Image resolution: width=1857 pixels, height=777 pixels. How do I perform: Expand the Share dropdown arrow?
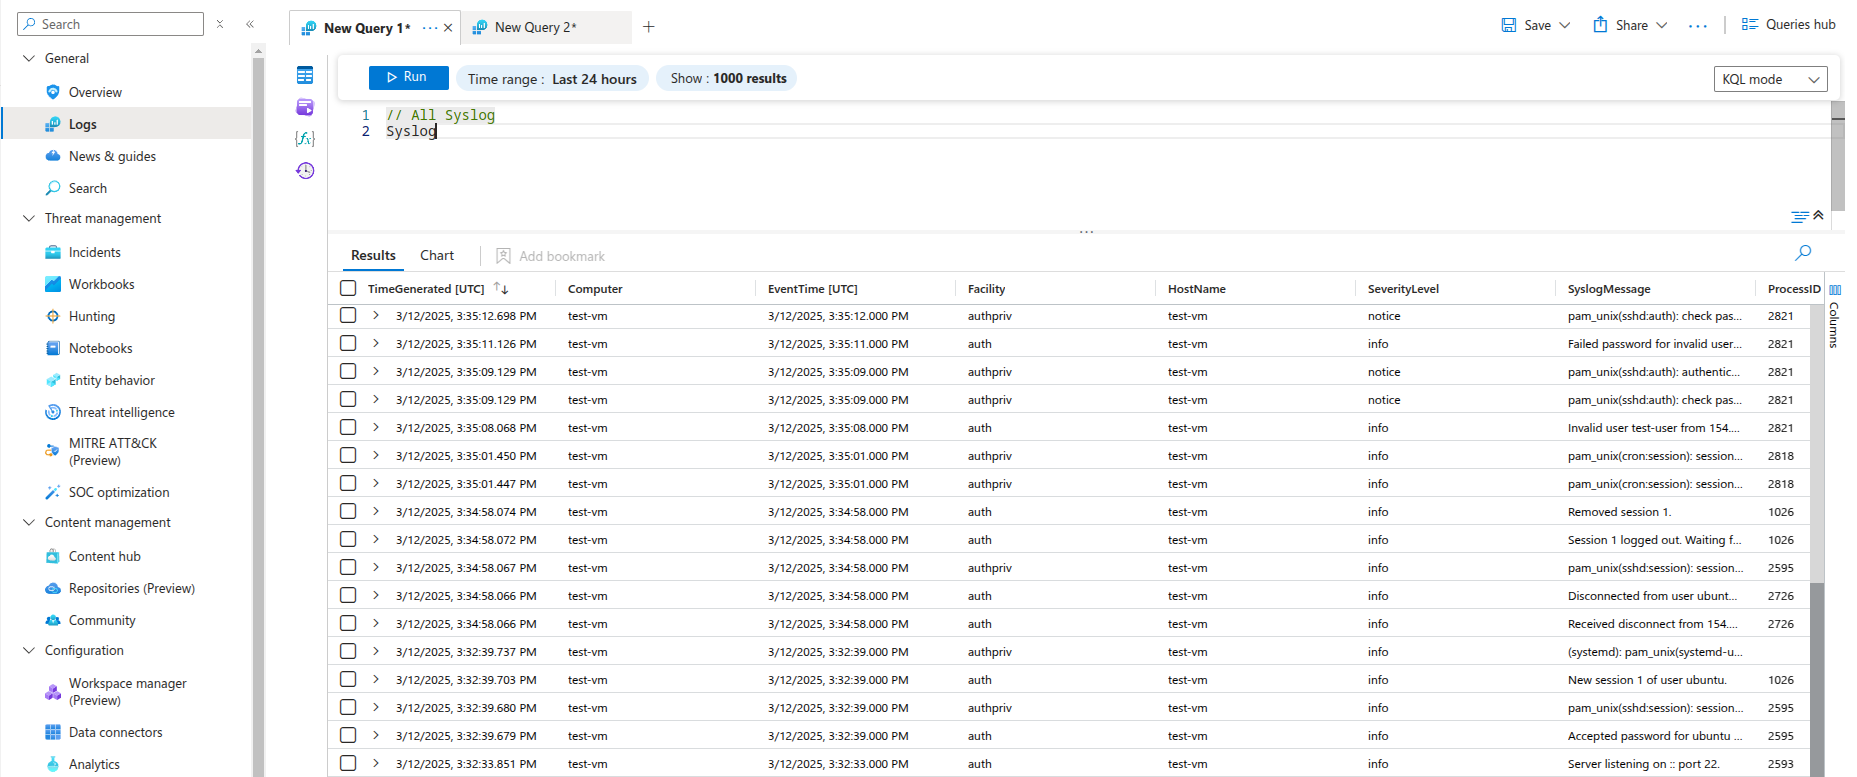coord(1662,25)
